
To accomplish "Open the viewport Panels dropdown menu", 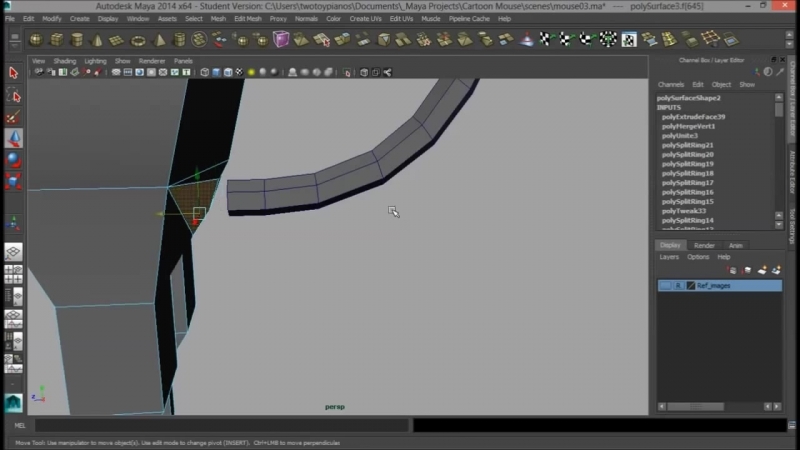I will 183,61.
